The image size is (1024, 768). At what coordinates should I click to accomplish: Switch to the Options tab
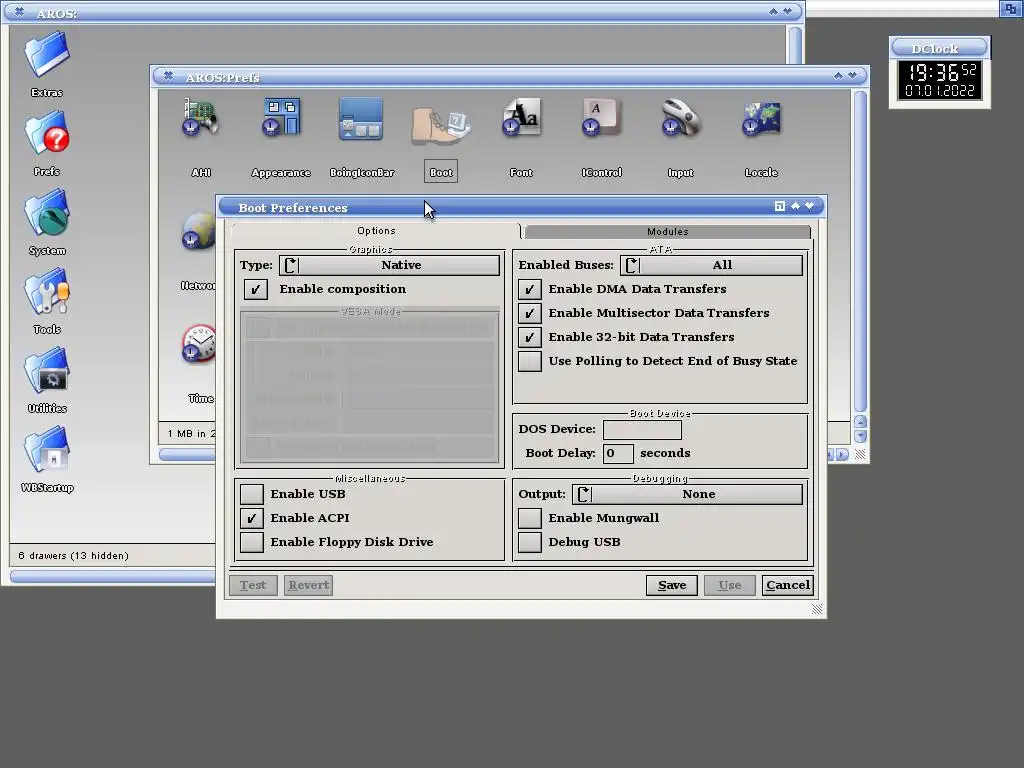tap(376, 231)
